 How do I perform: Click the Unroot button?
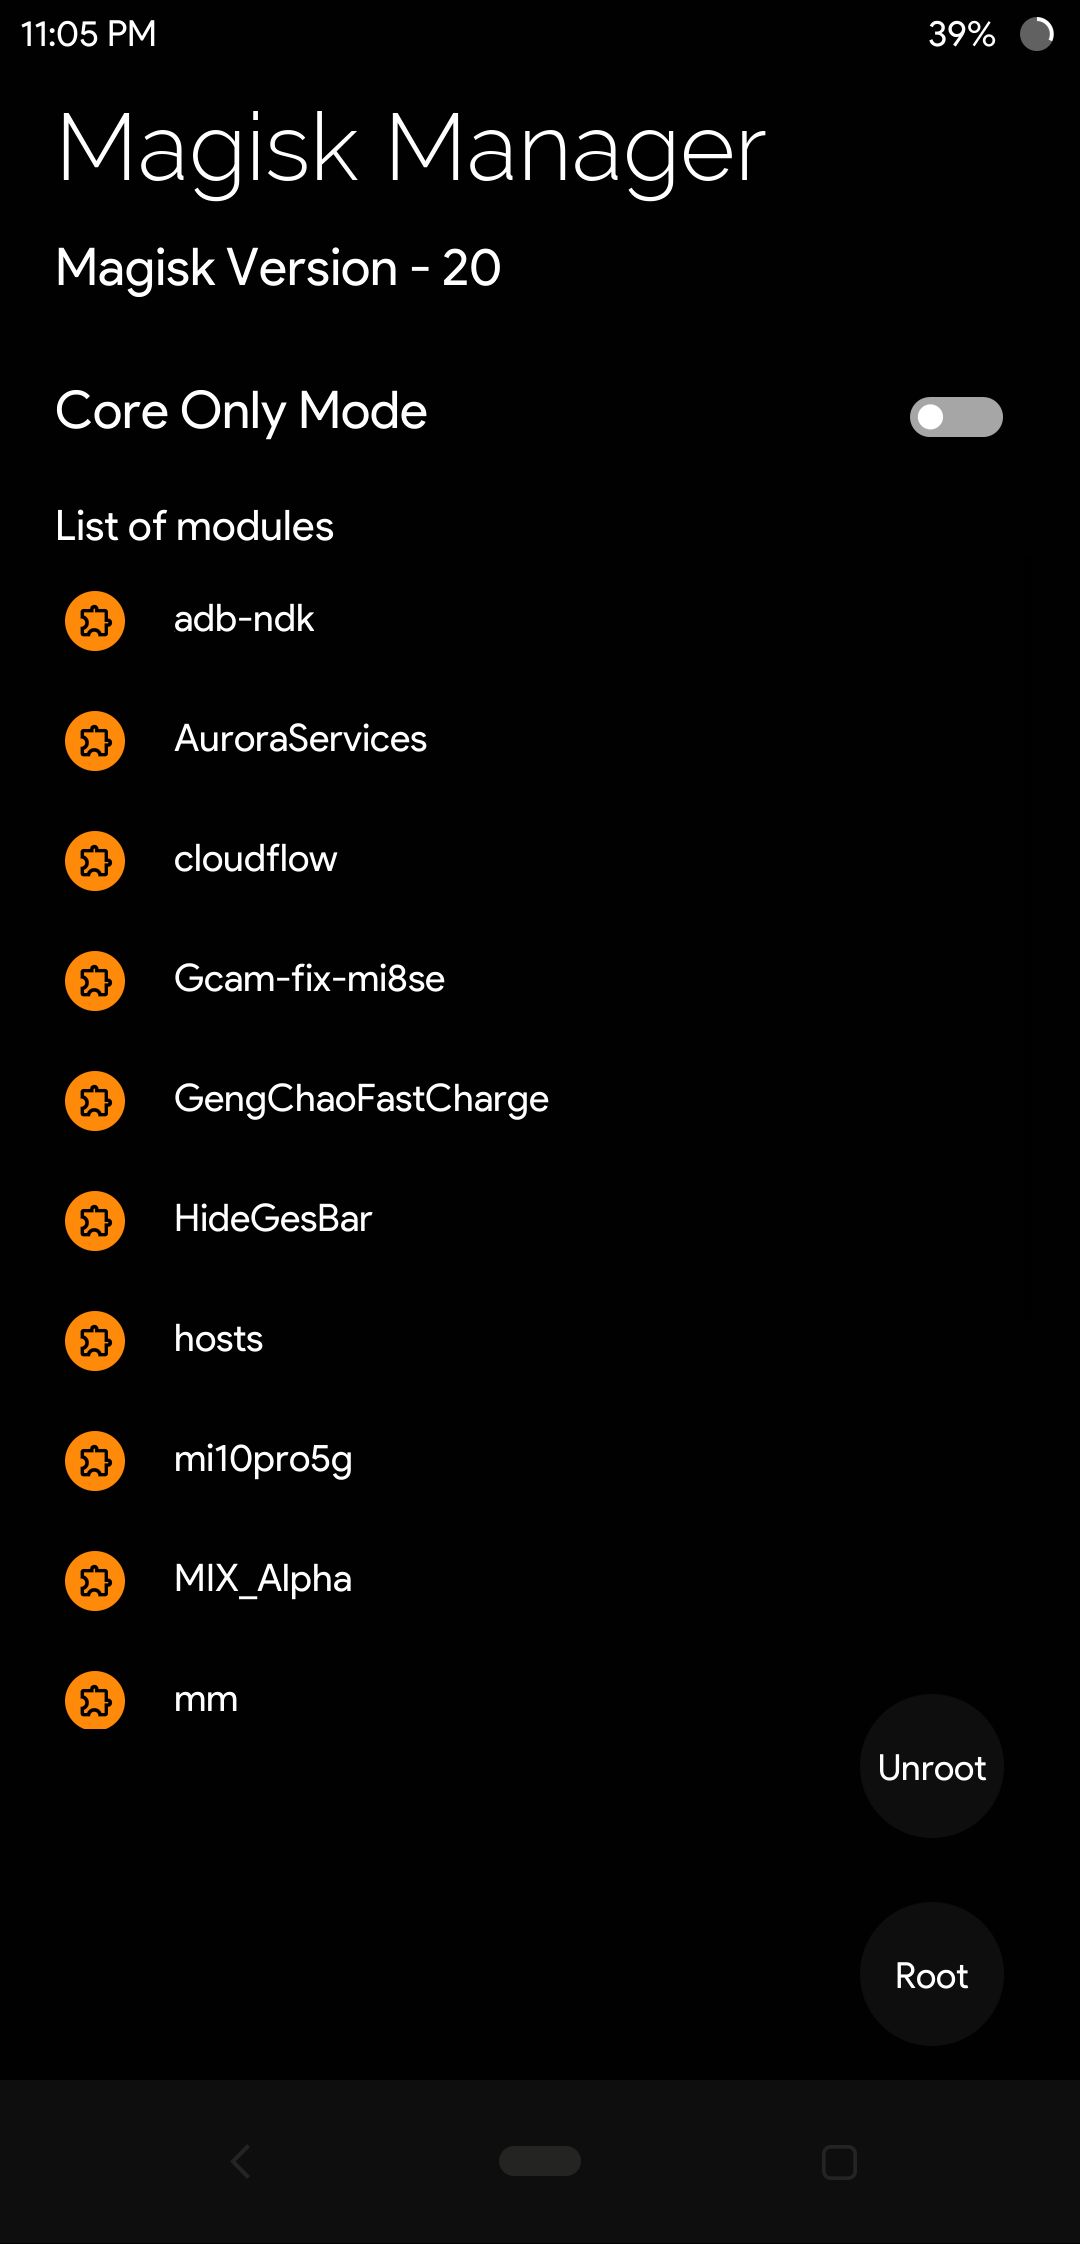coord(932,1767)
